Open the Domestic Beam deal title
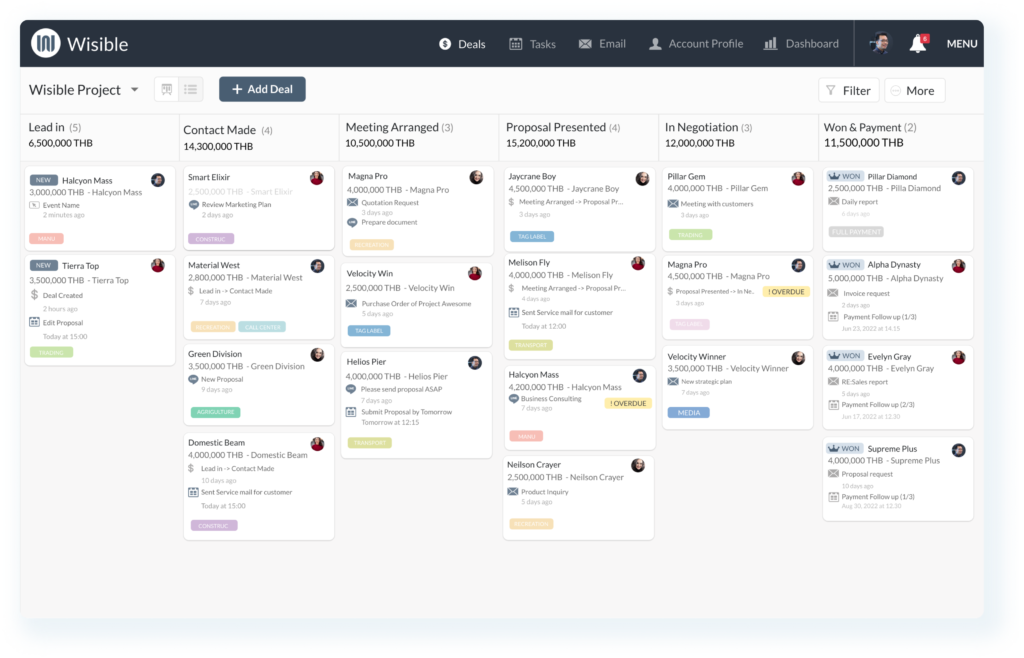The image size is (1024, 658). 216,443
